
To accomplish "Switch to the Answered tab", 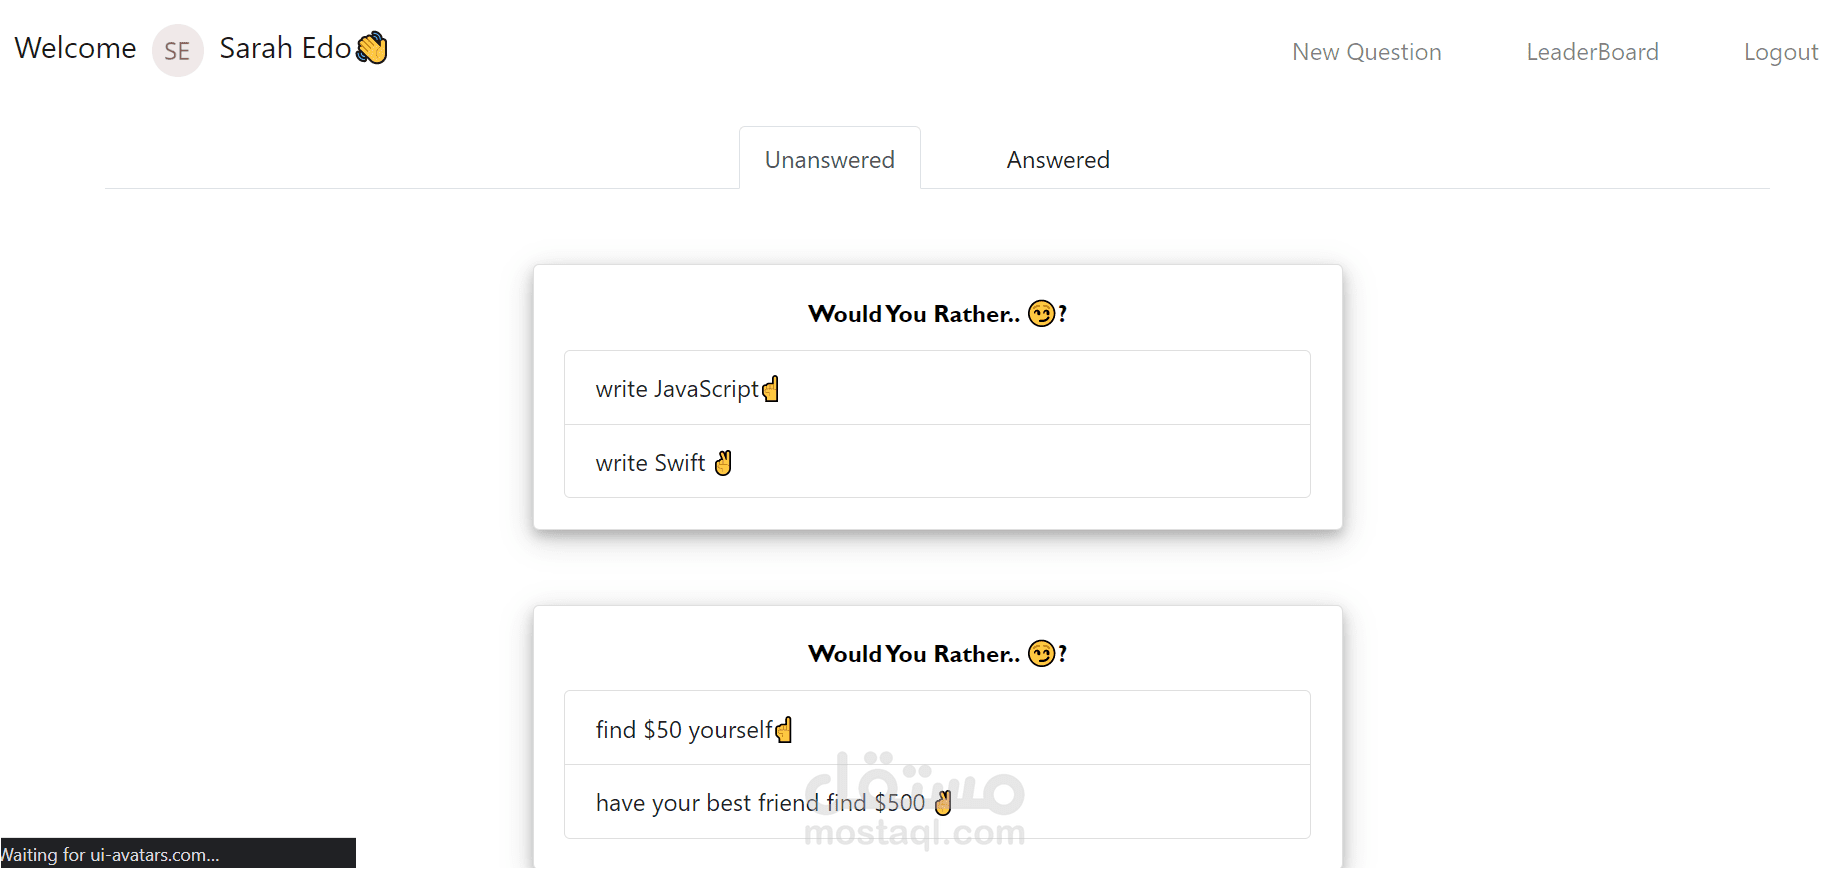I will tap(1057, 158).
